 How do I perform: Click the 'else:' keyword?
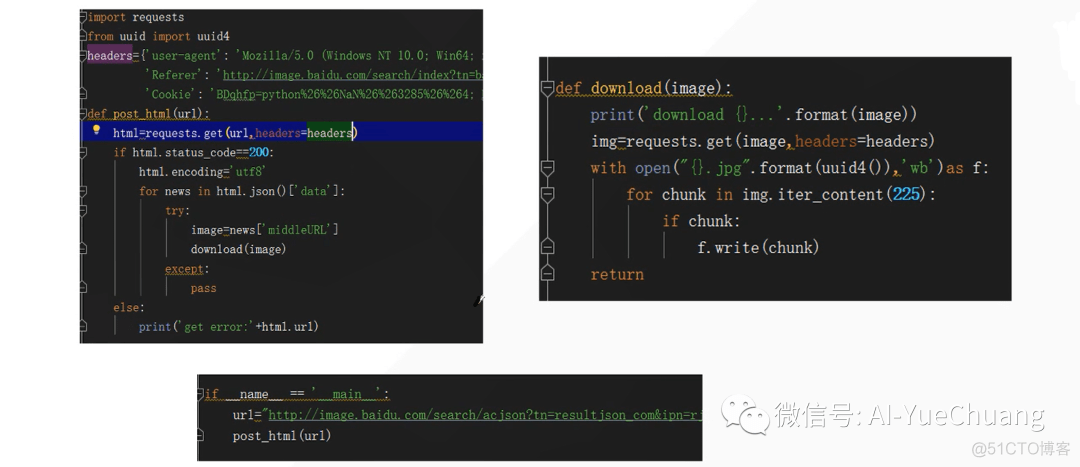[x=129, y=307]
